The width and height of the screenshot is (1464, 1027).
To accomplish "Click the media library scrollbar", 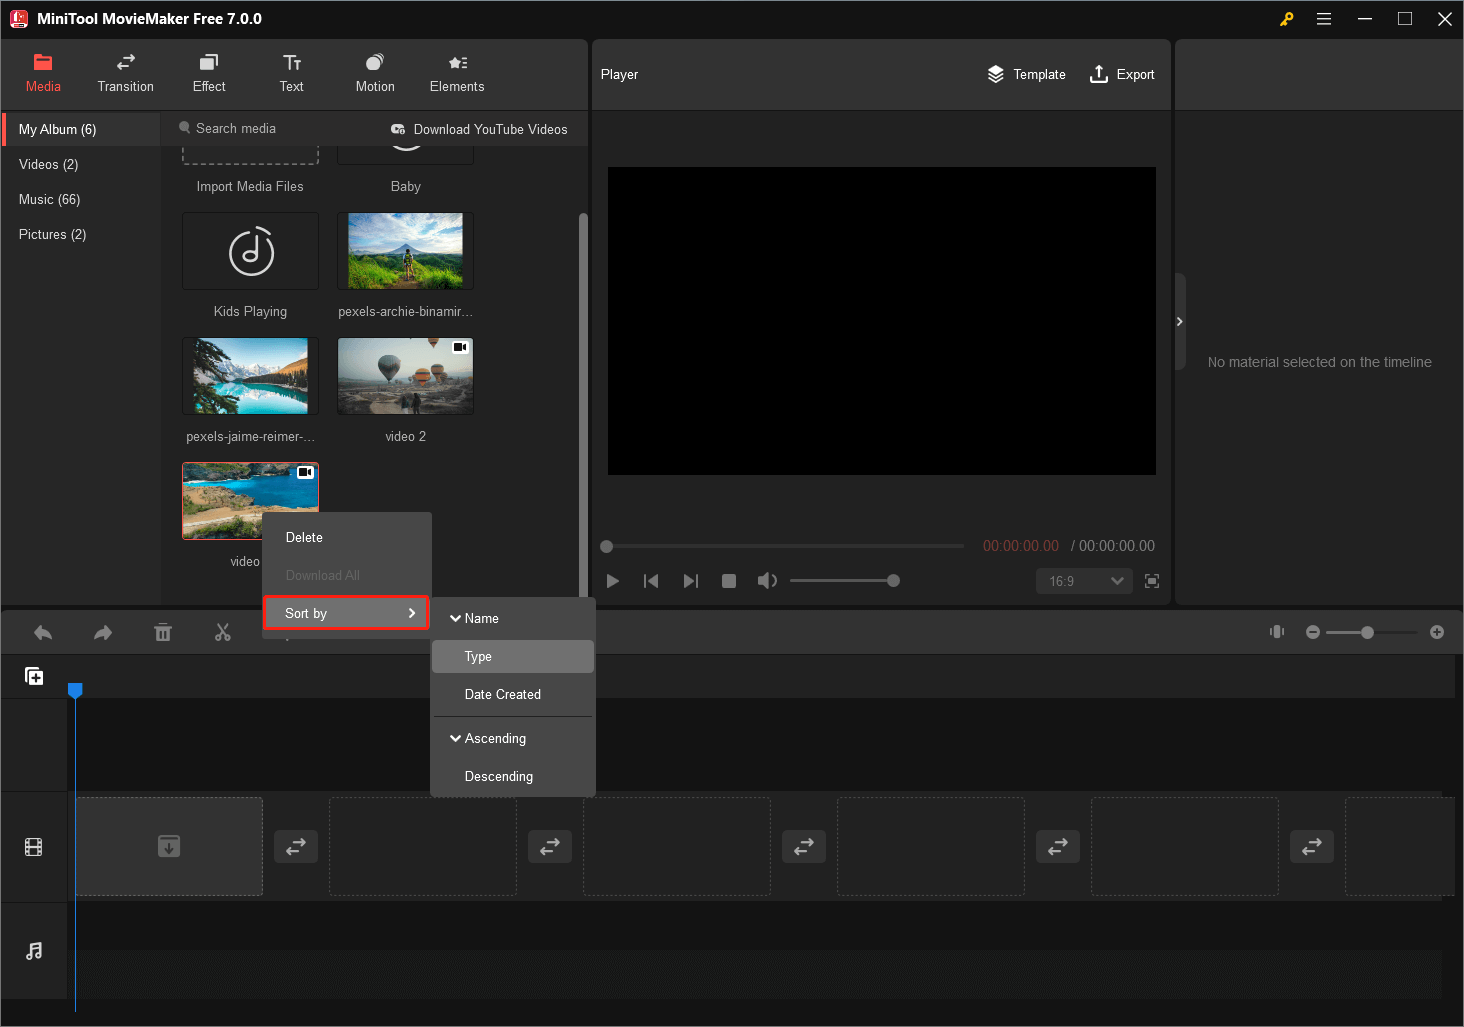I will (x=583, y=405).
